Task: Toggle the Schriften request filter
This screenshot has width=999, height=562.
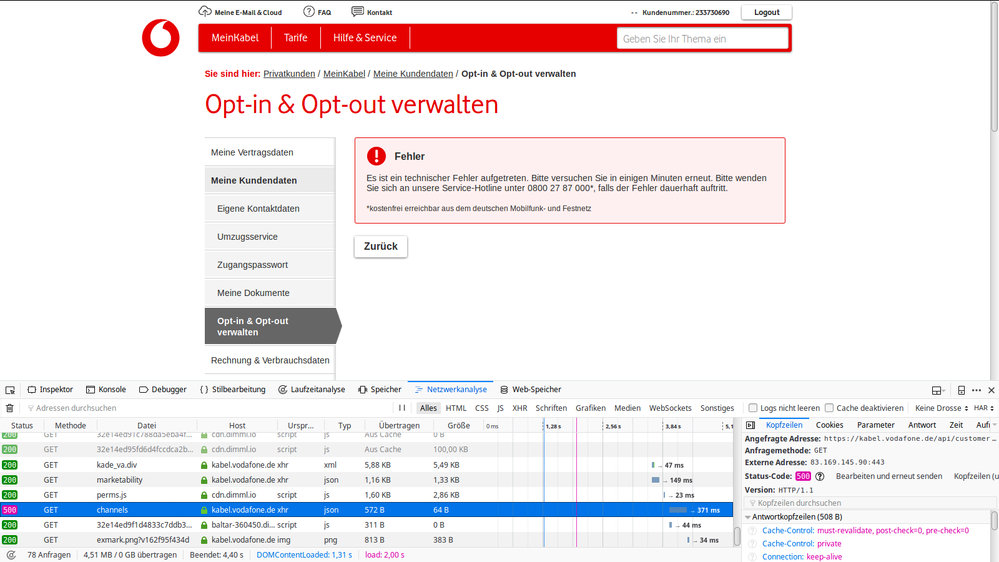Action: click(551, 408)
